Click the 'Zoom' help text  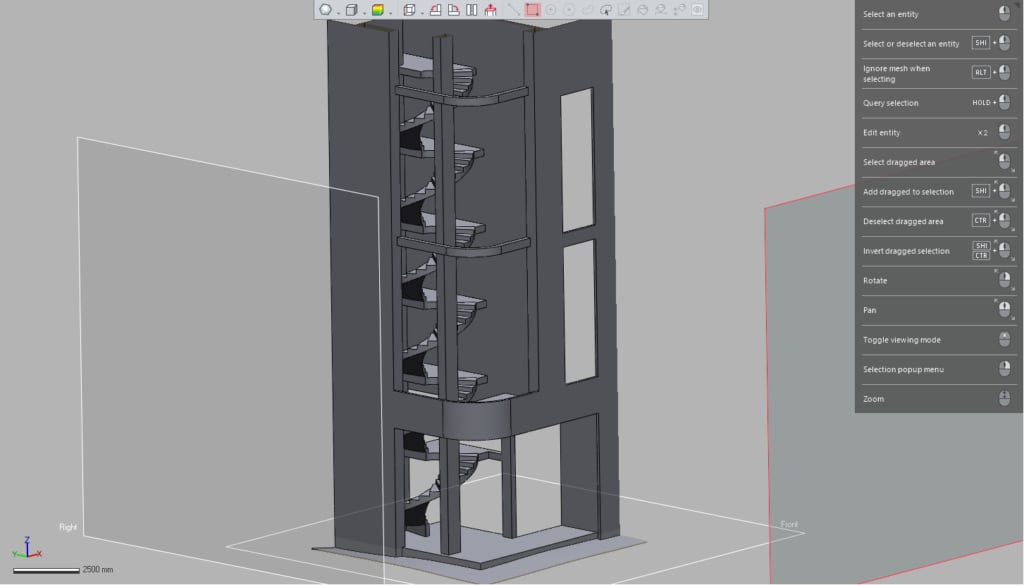click(x=873, y=399)
